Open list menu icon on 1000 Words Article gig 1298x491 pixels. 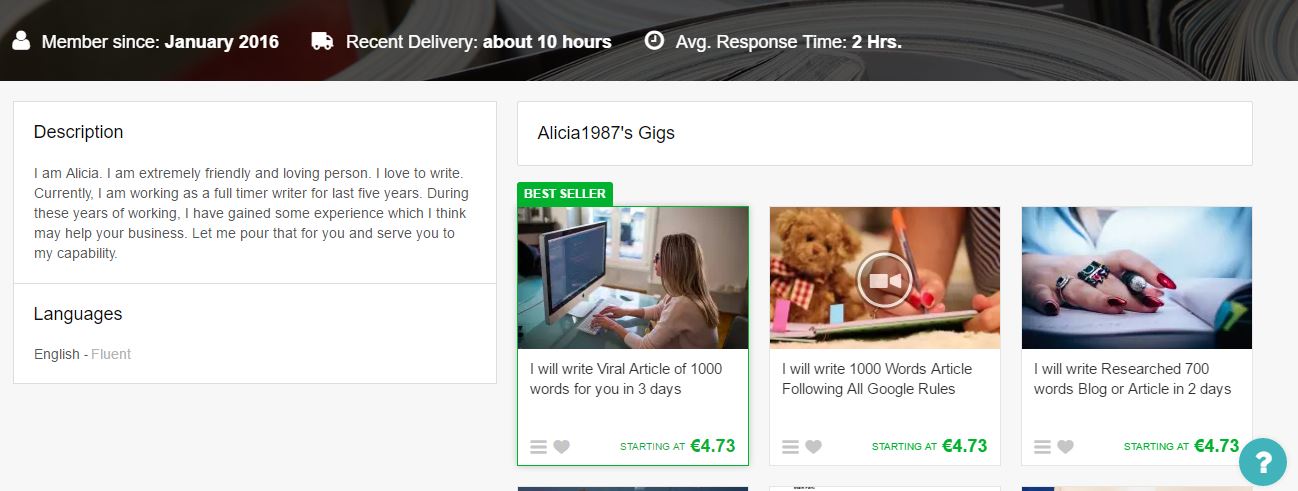790,447
